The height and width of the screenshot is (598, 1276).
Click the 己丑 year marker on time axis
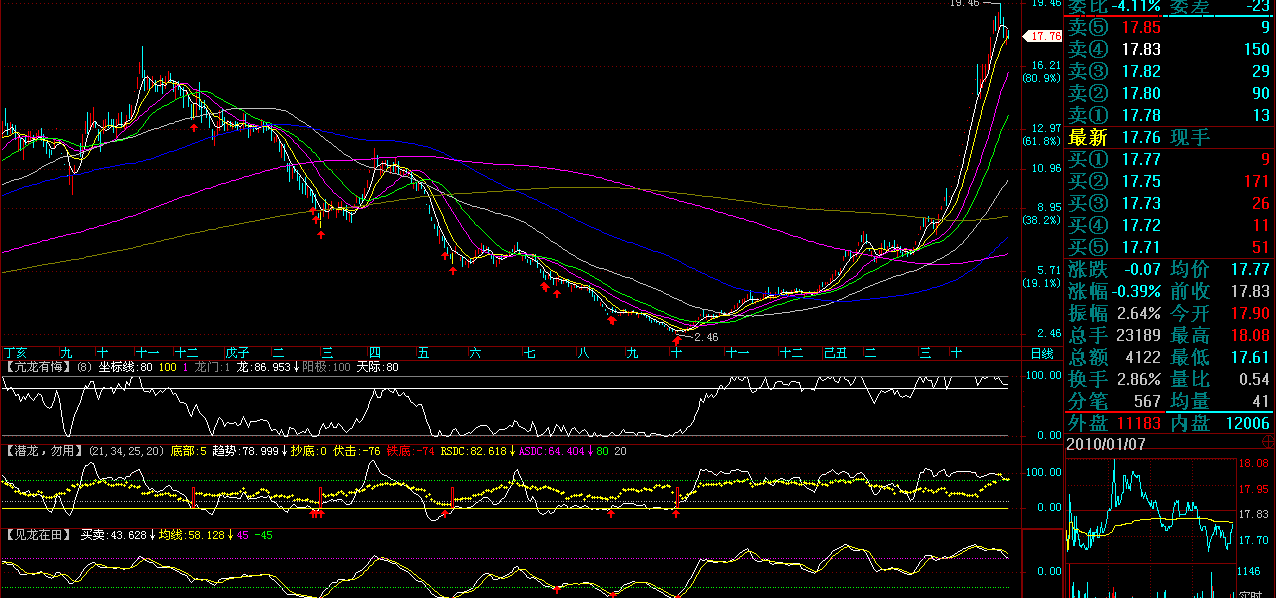[834, 353]
